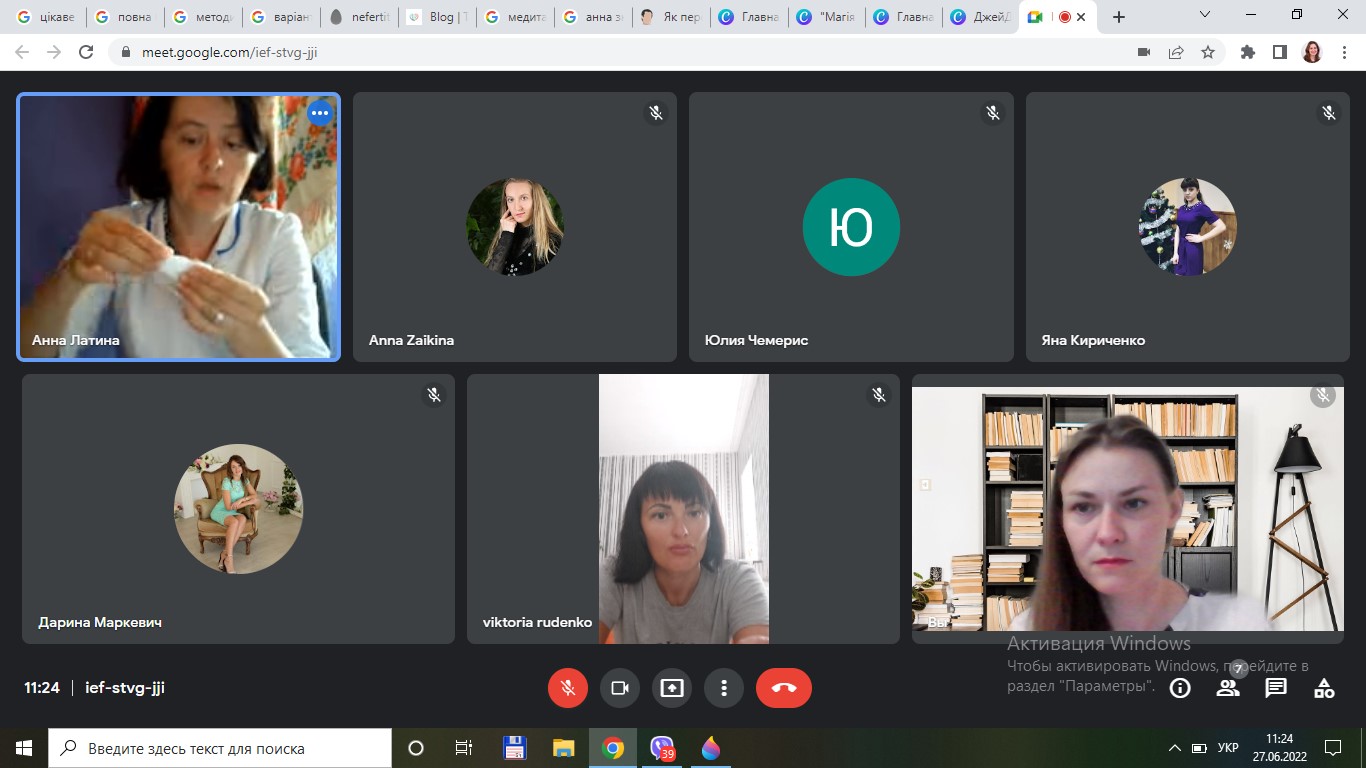Click the Chrome profile avatar

[x=1312, y=52]
